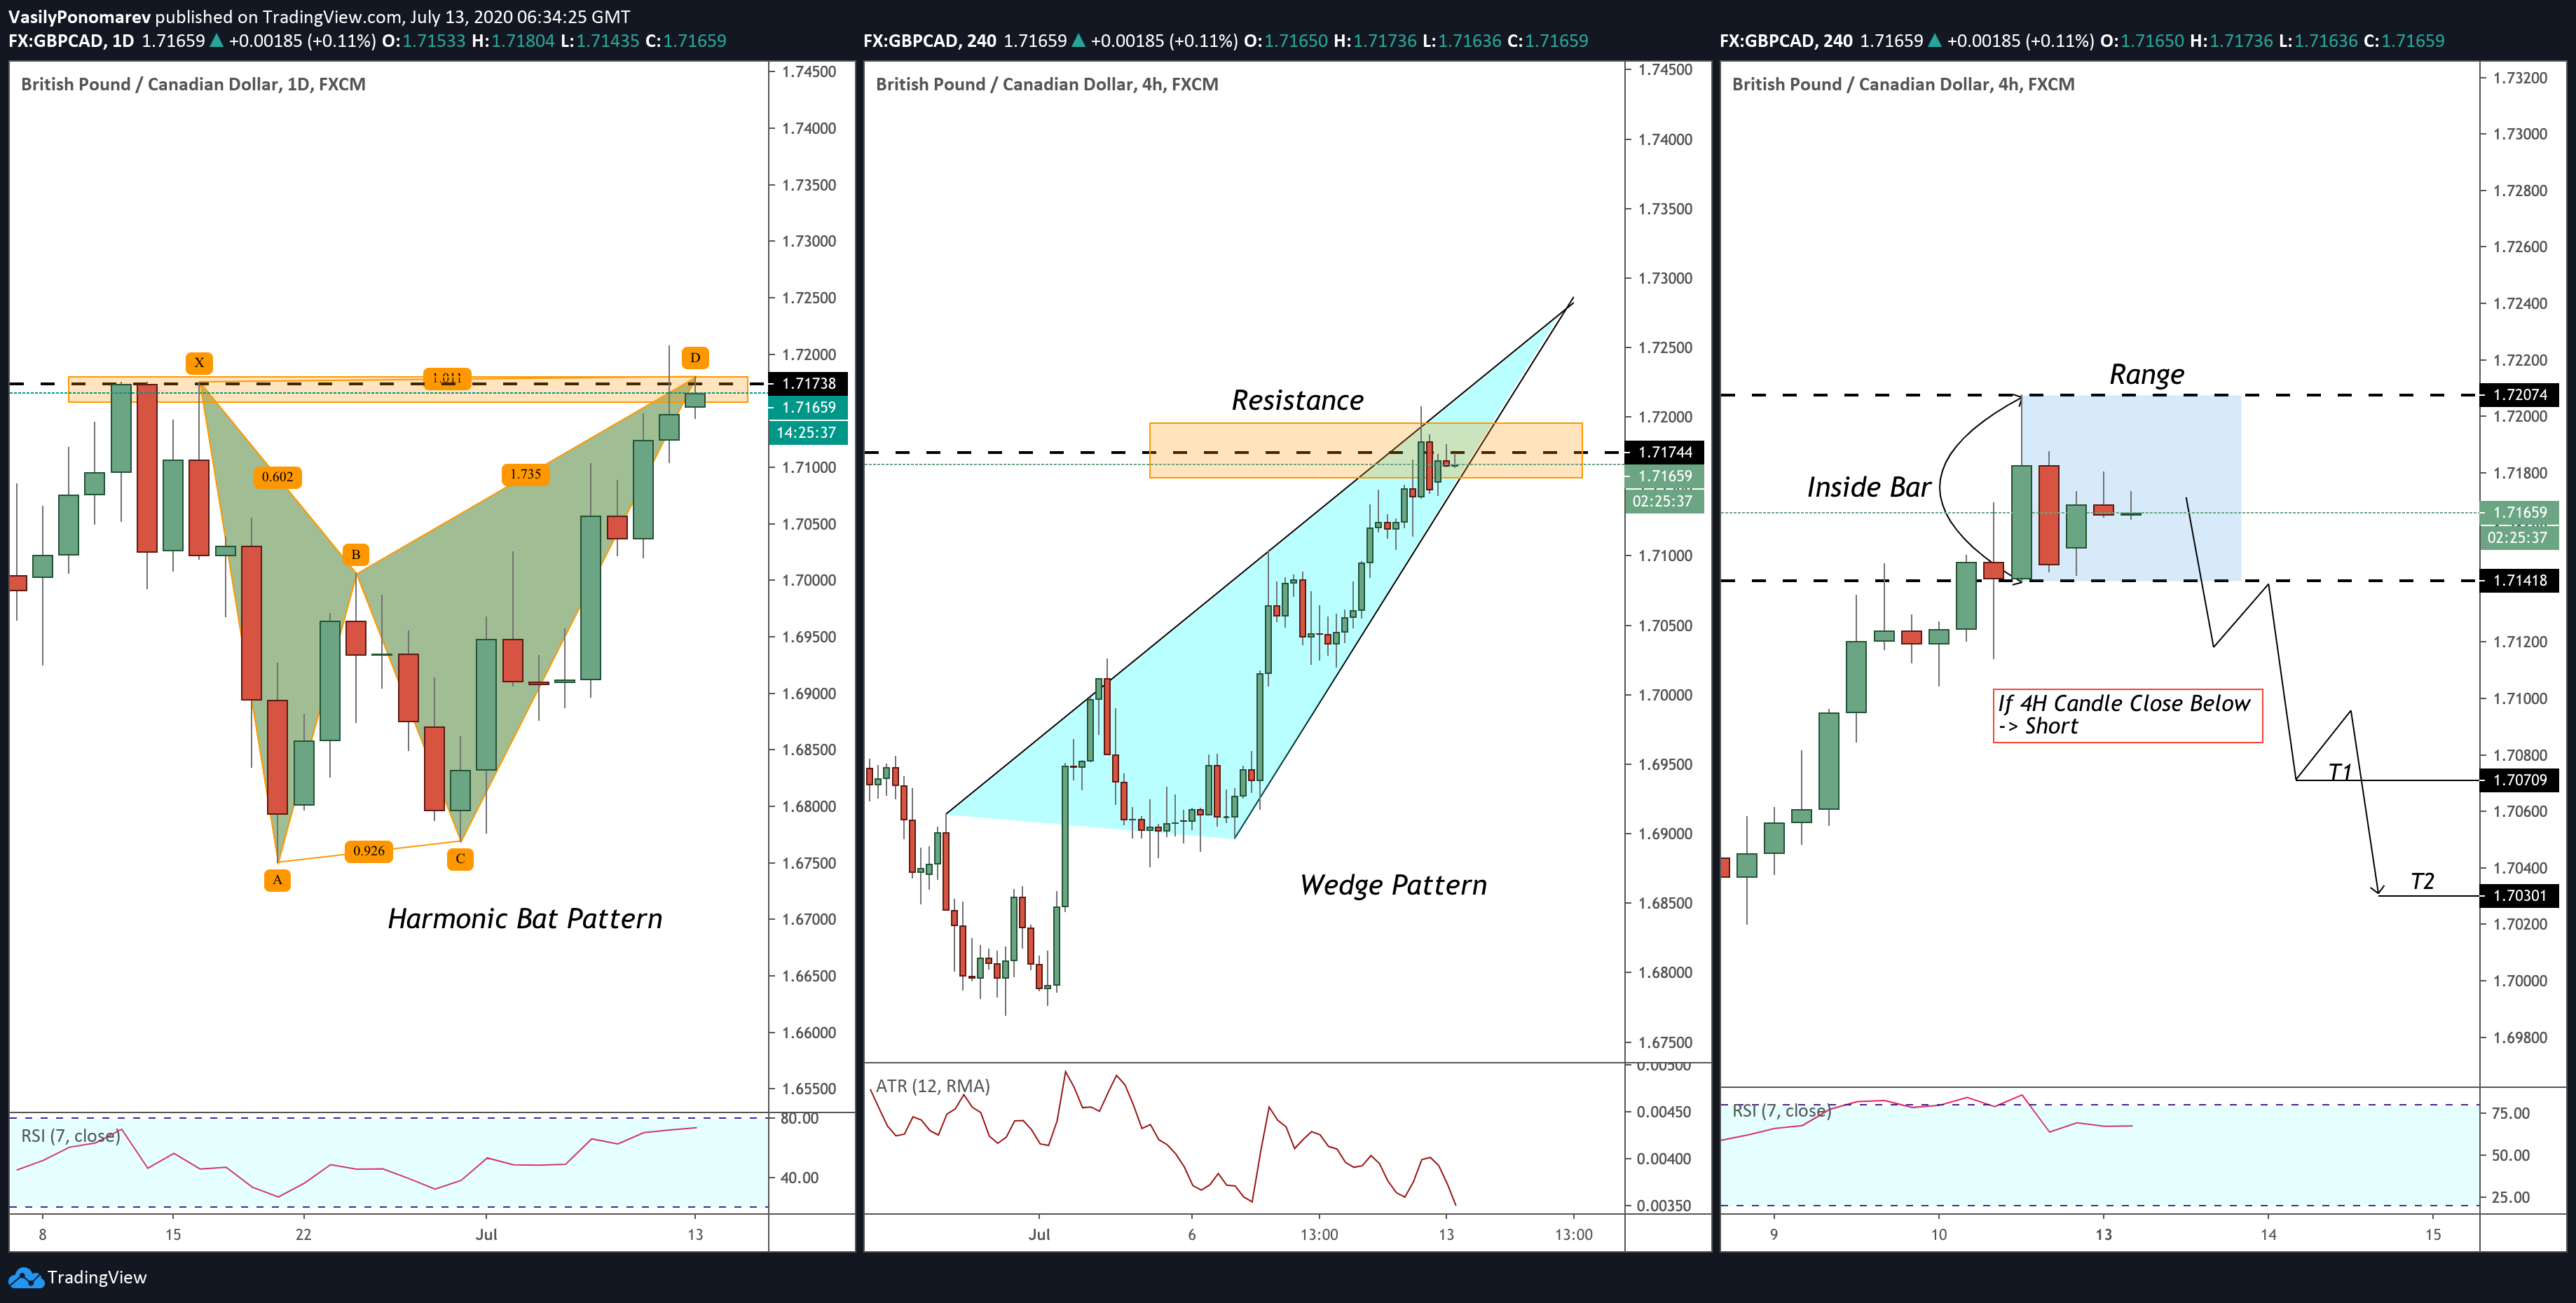The image size is (2576, 1303).
Task: Click the ATR (12, RMA) indicator label
Action: (933, 1085)
